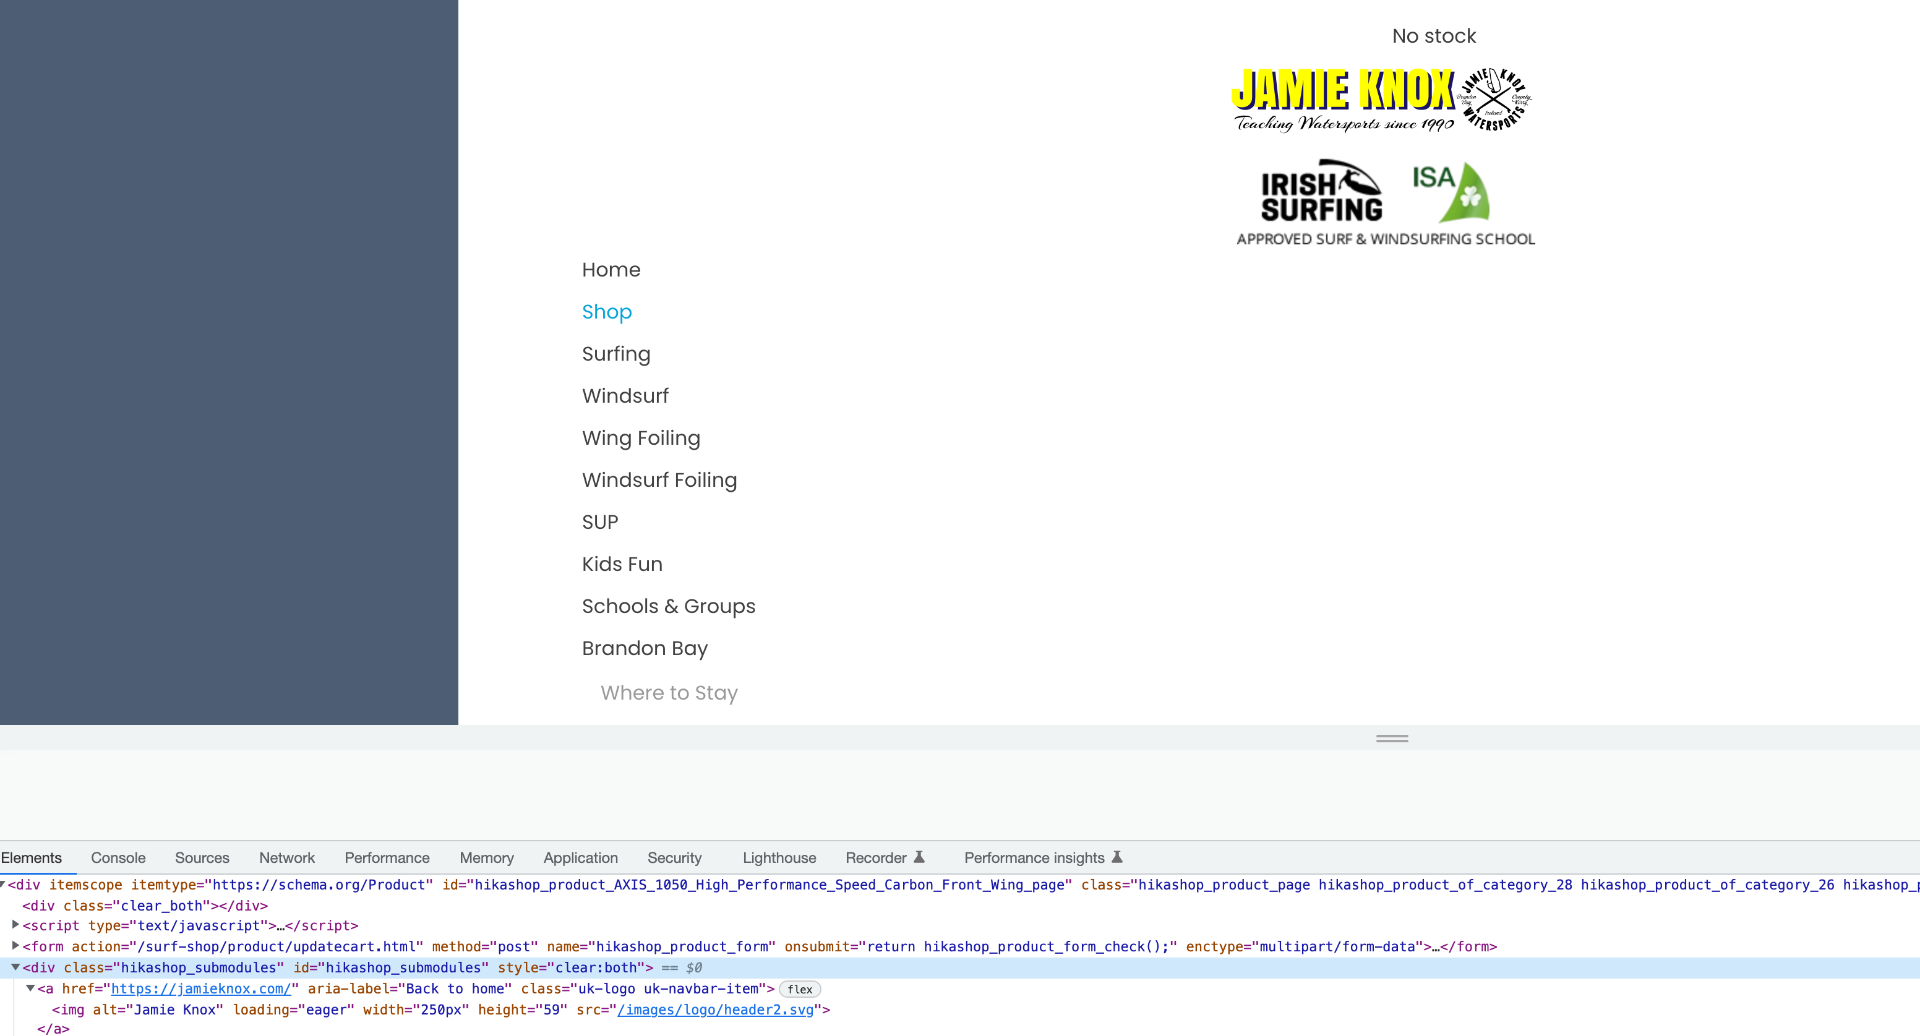Screen dimensions: 1920x1036
Task: Click the Brandon Bay link
Action: (645, 648)
